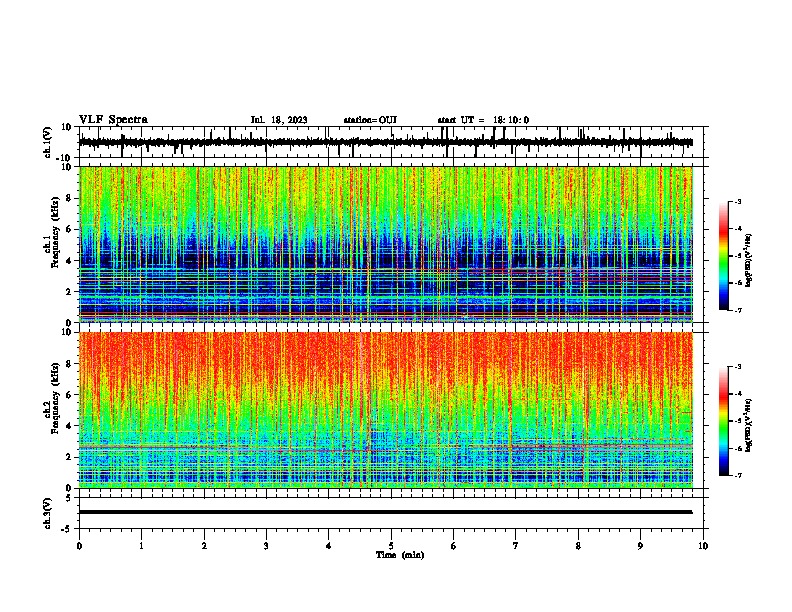Click the "VLF Spectra" plot title
The height and width of the screenshot is (612, 792).
[x=113, y=120]
